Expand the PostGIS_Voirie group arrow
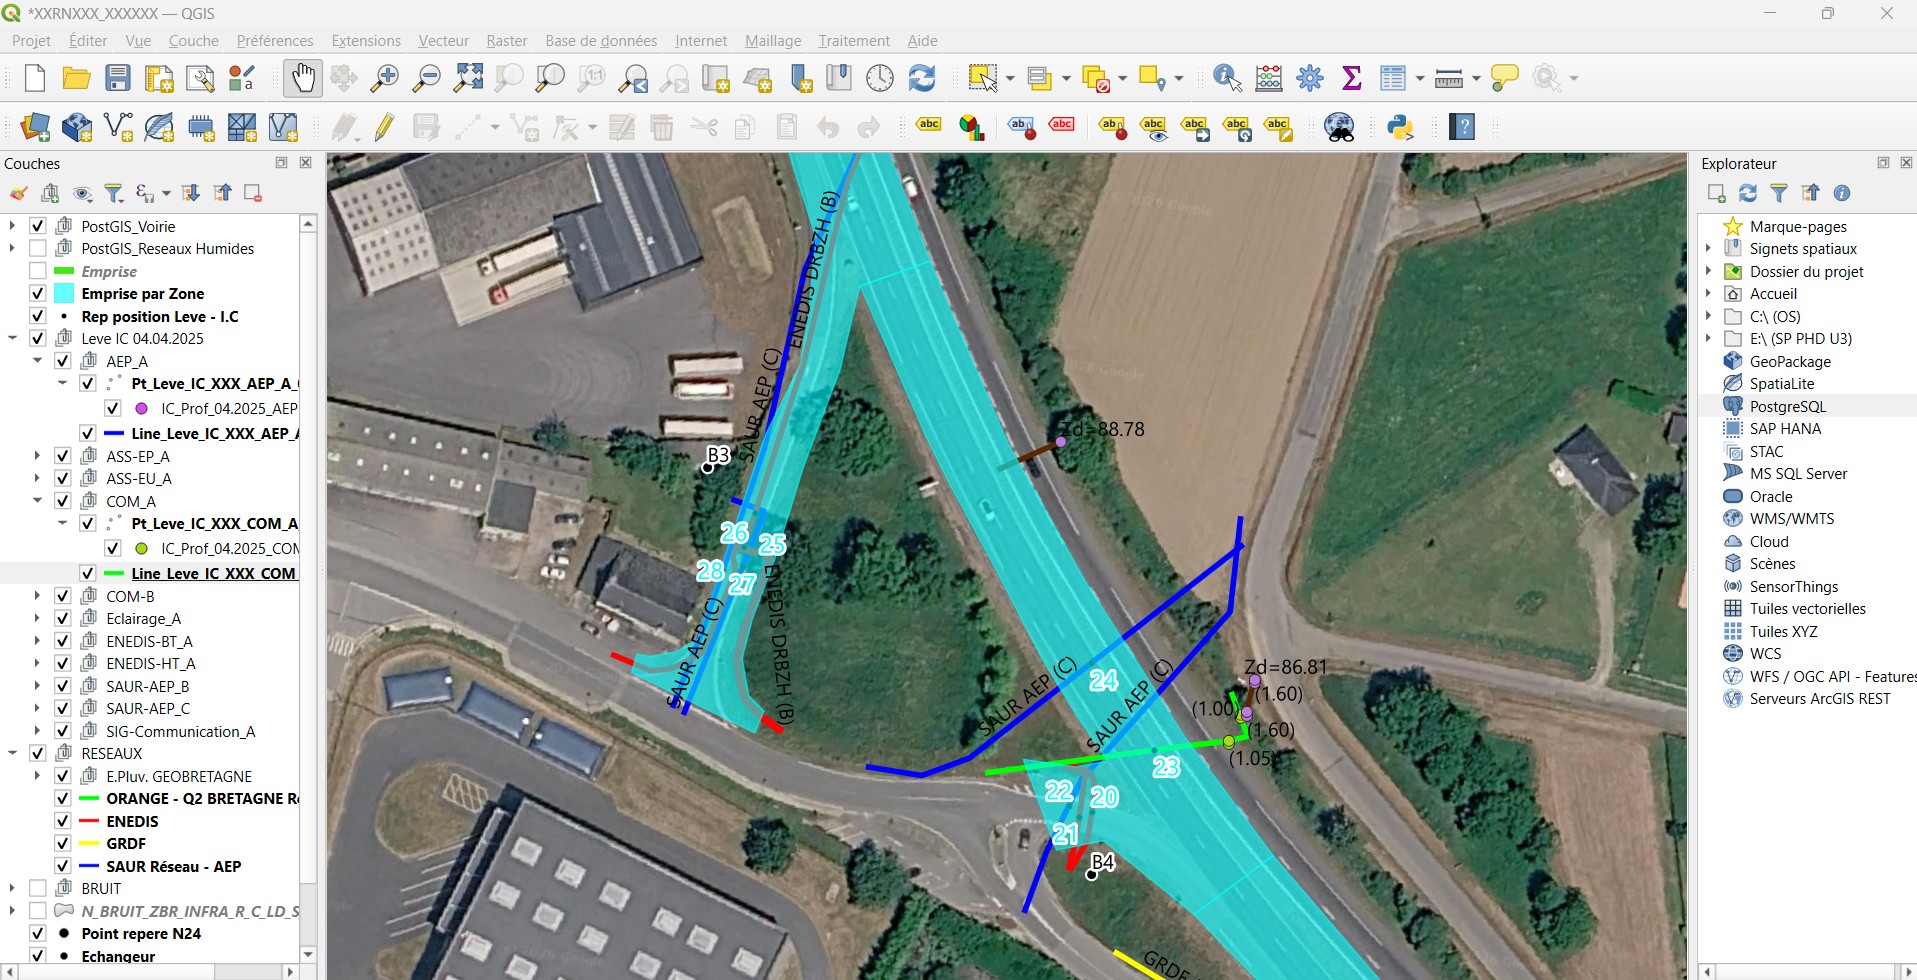 click(x=12, y=226)
